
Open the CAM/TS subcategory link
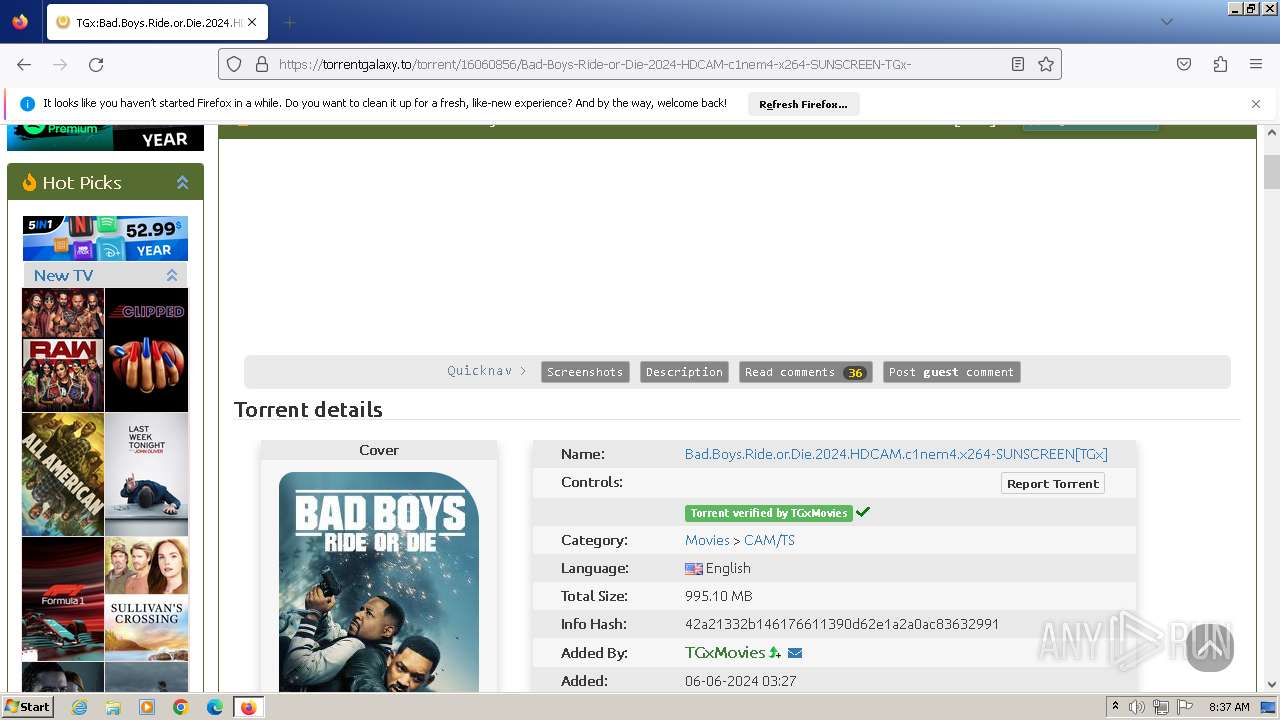[769, 540]
